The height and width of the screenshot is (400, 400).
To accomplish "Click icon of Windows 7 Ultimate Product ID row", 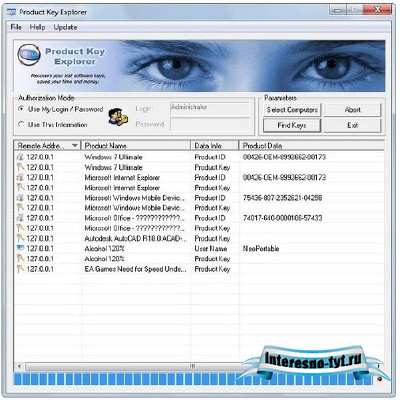I will [x=20, y=157].
